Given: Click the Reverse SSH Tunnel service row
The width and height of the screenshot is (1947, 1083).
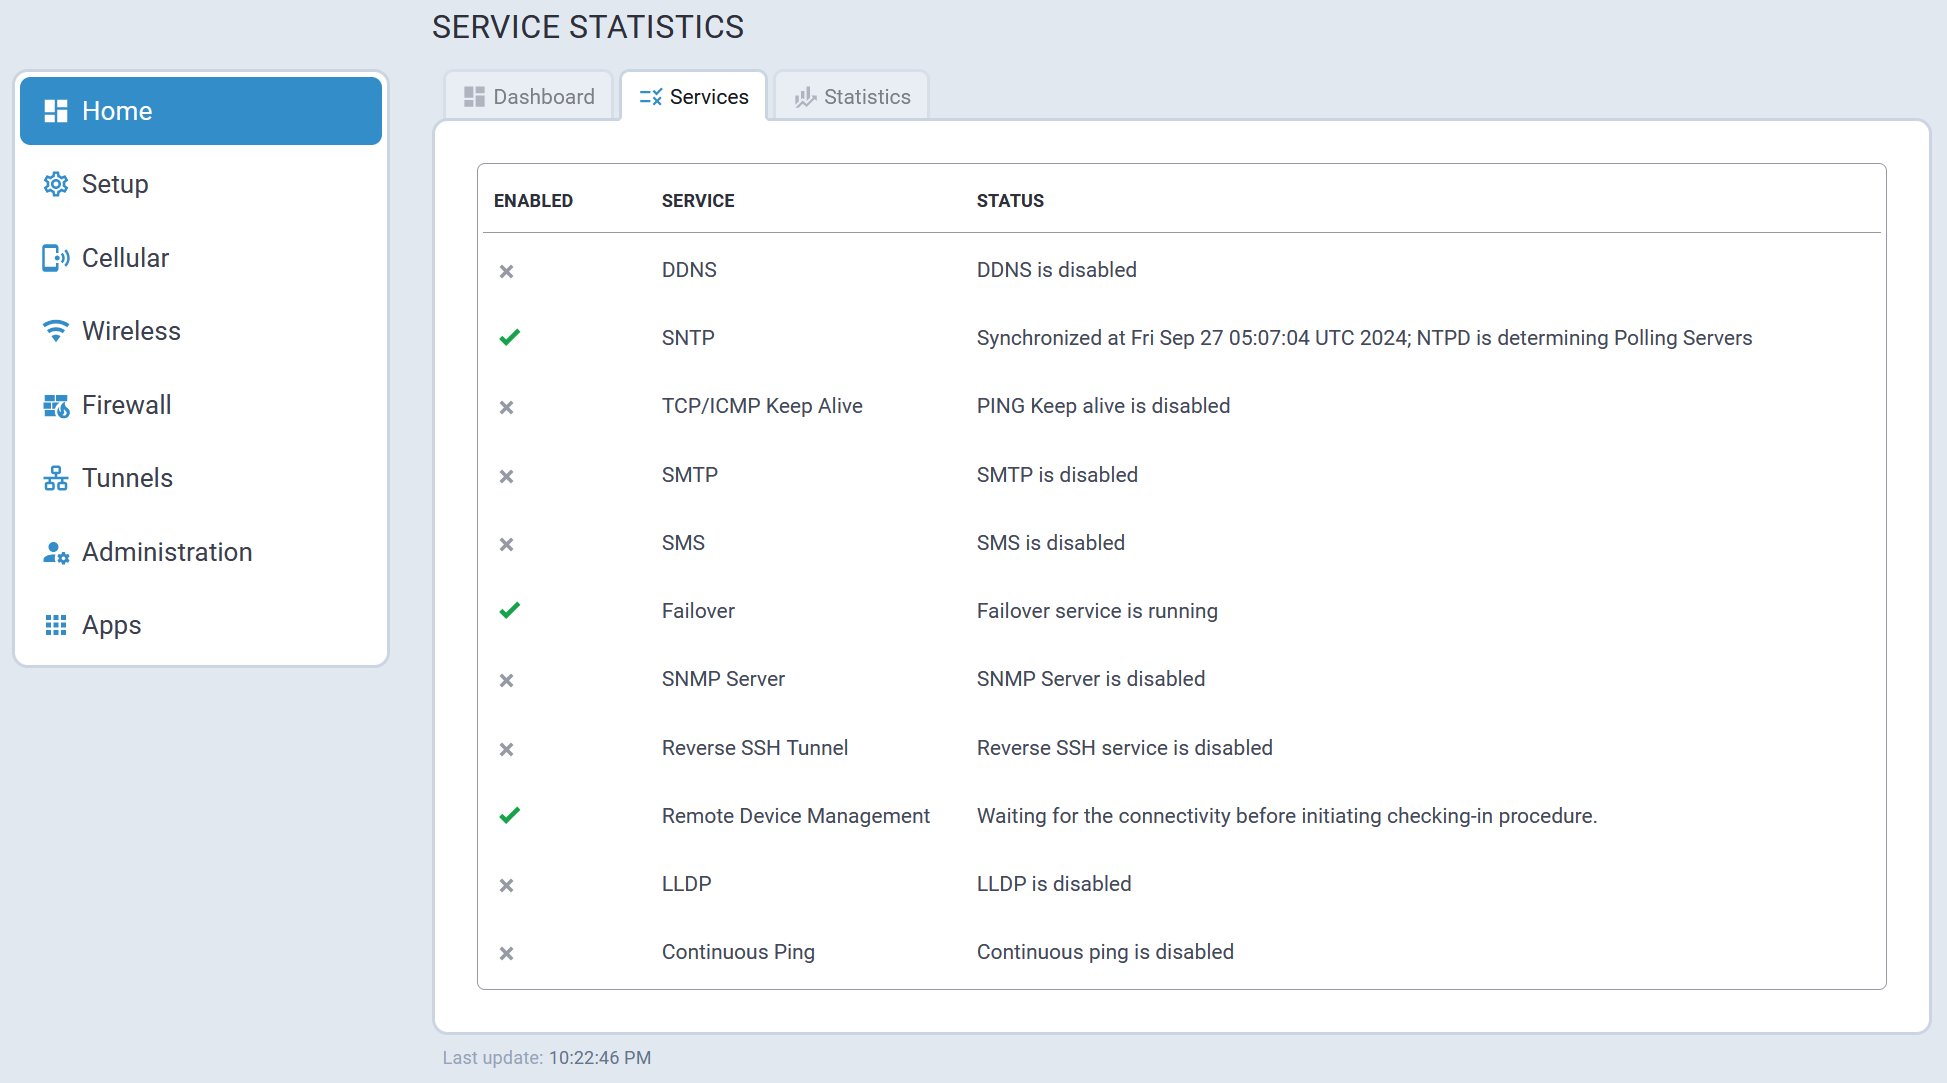Looking at the screenshot, I should click(754, 748).
